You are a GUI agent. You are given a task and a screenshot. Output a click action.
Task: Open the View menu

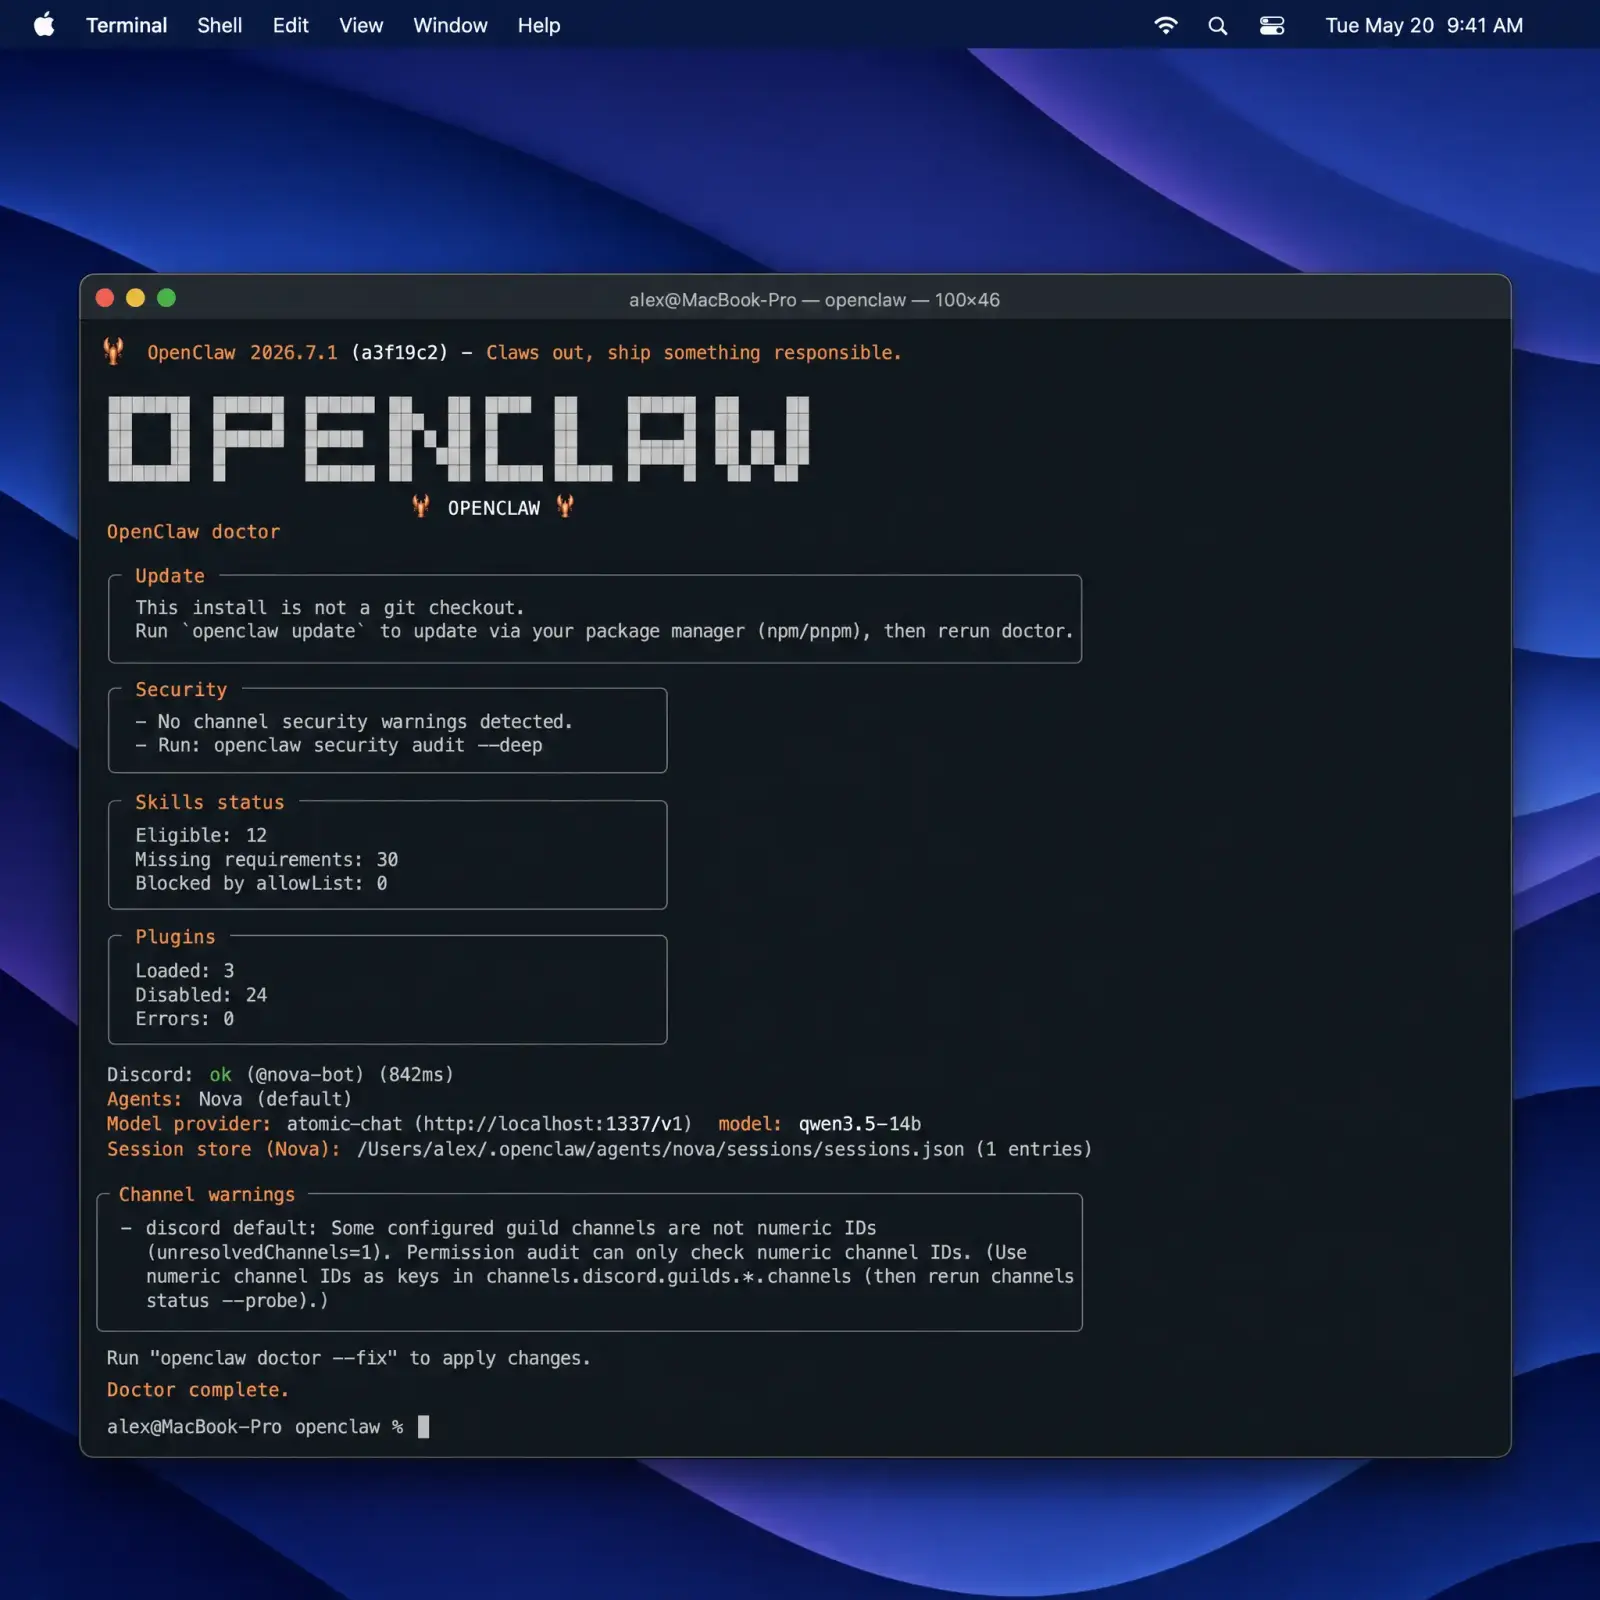tap(361, 25)
